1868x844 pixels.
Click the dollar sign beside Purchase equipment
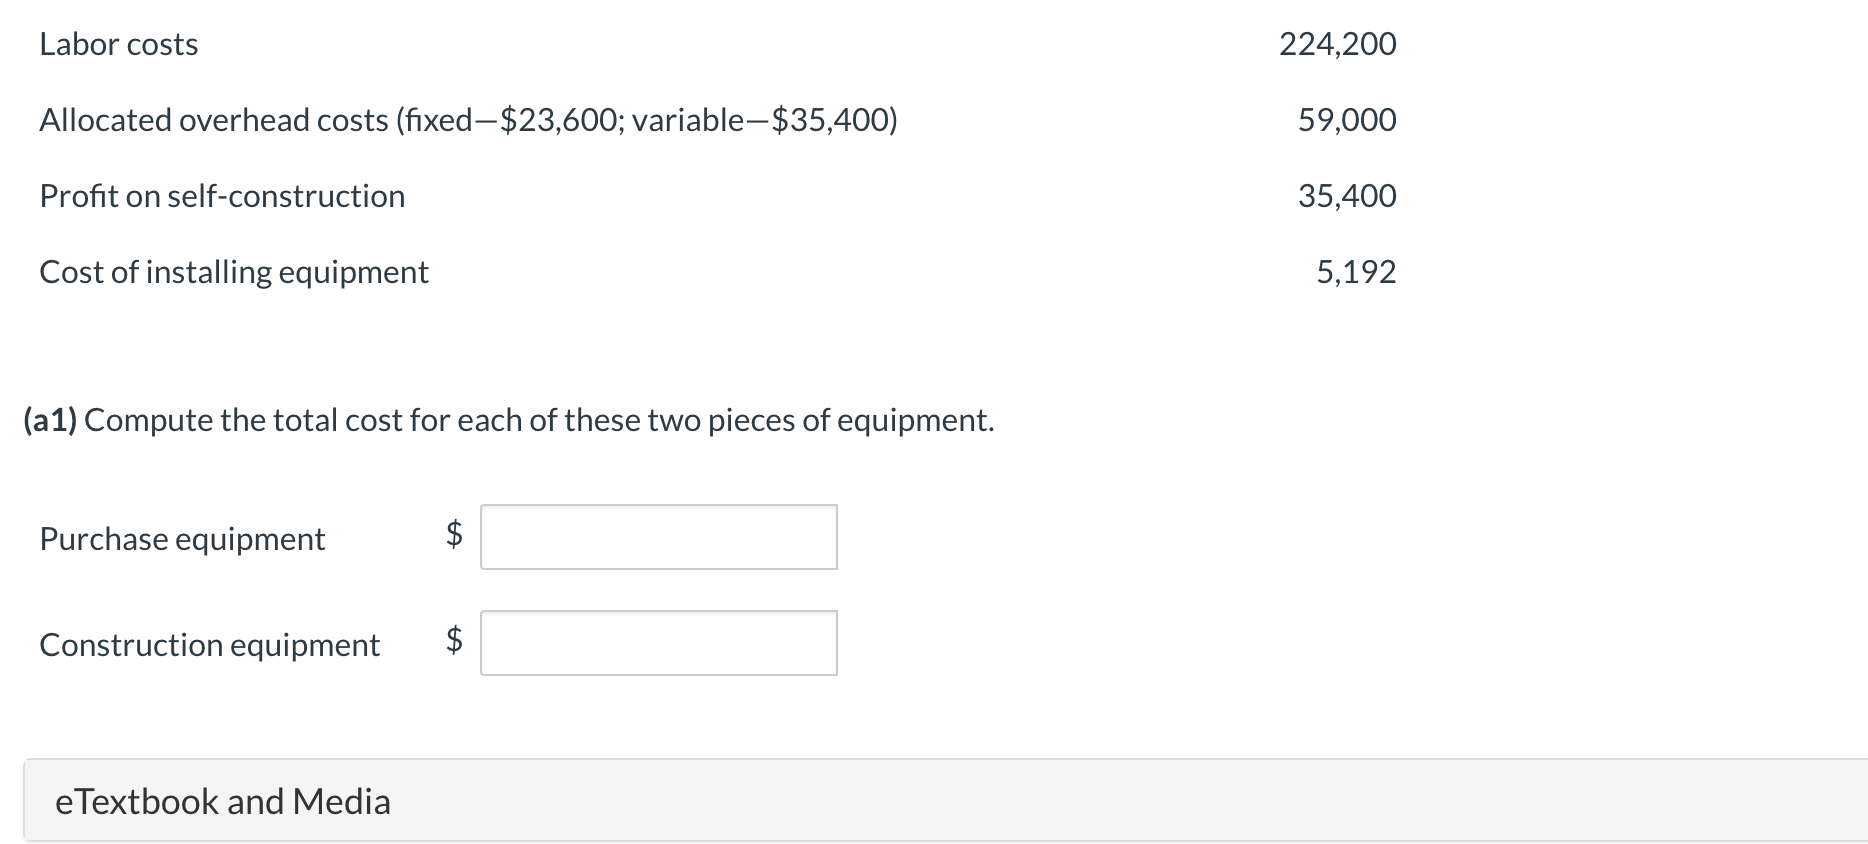(x=454, y=533)
